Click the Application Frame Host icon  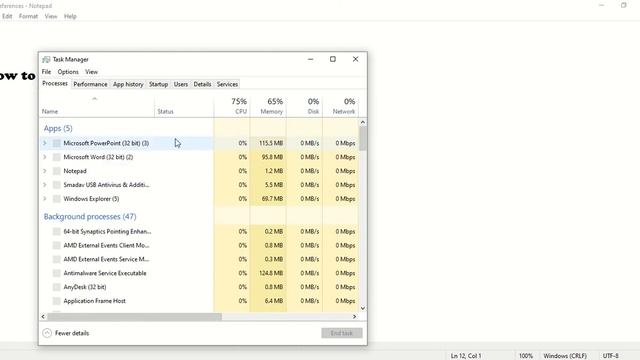click(x=57, y=301)
